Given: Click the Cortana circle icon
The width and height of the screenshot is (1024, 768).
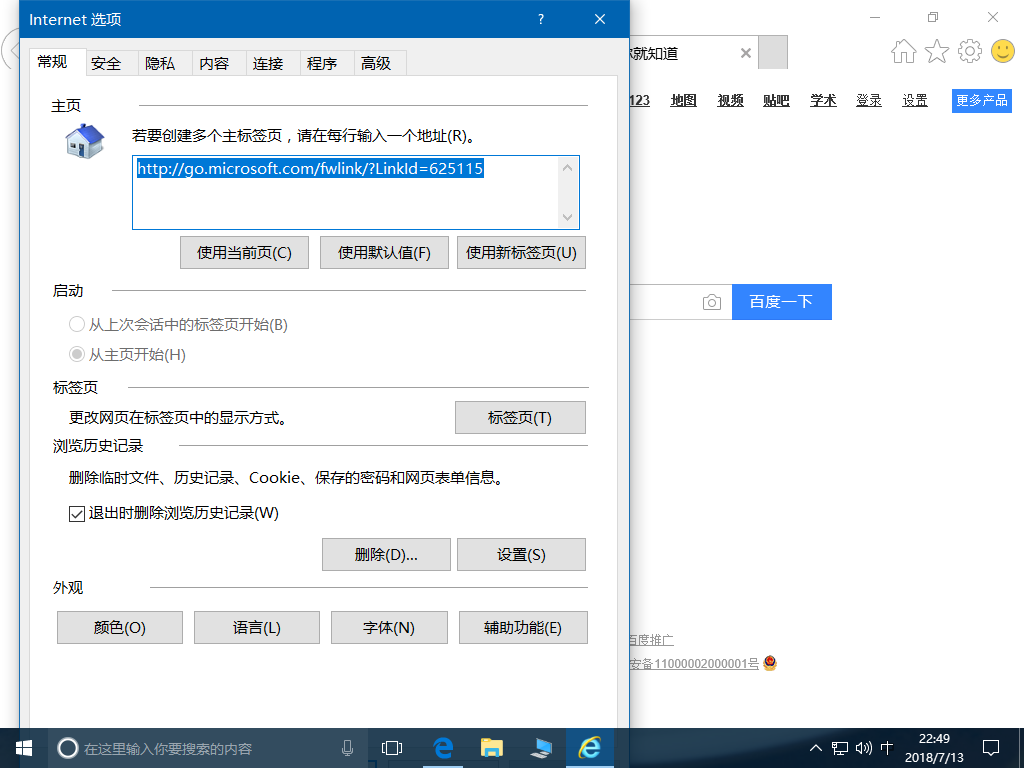Looking at the screenshot, I should pos(67,748).
